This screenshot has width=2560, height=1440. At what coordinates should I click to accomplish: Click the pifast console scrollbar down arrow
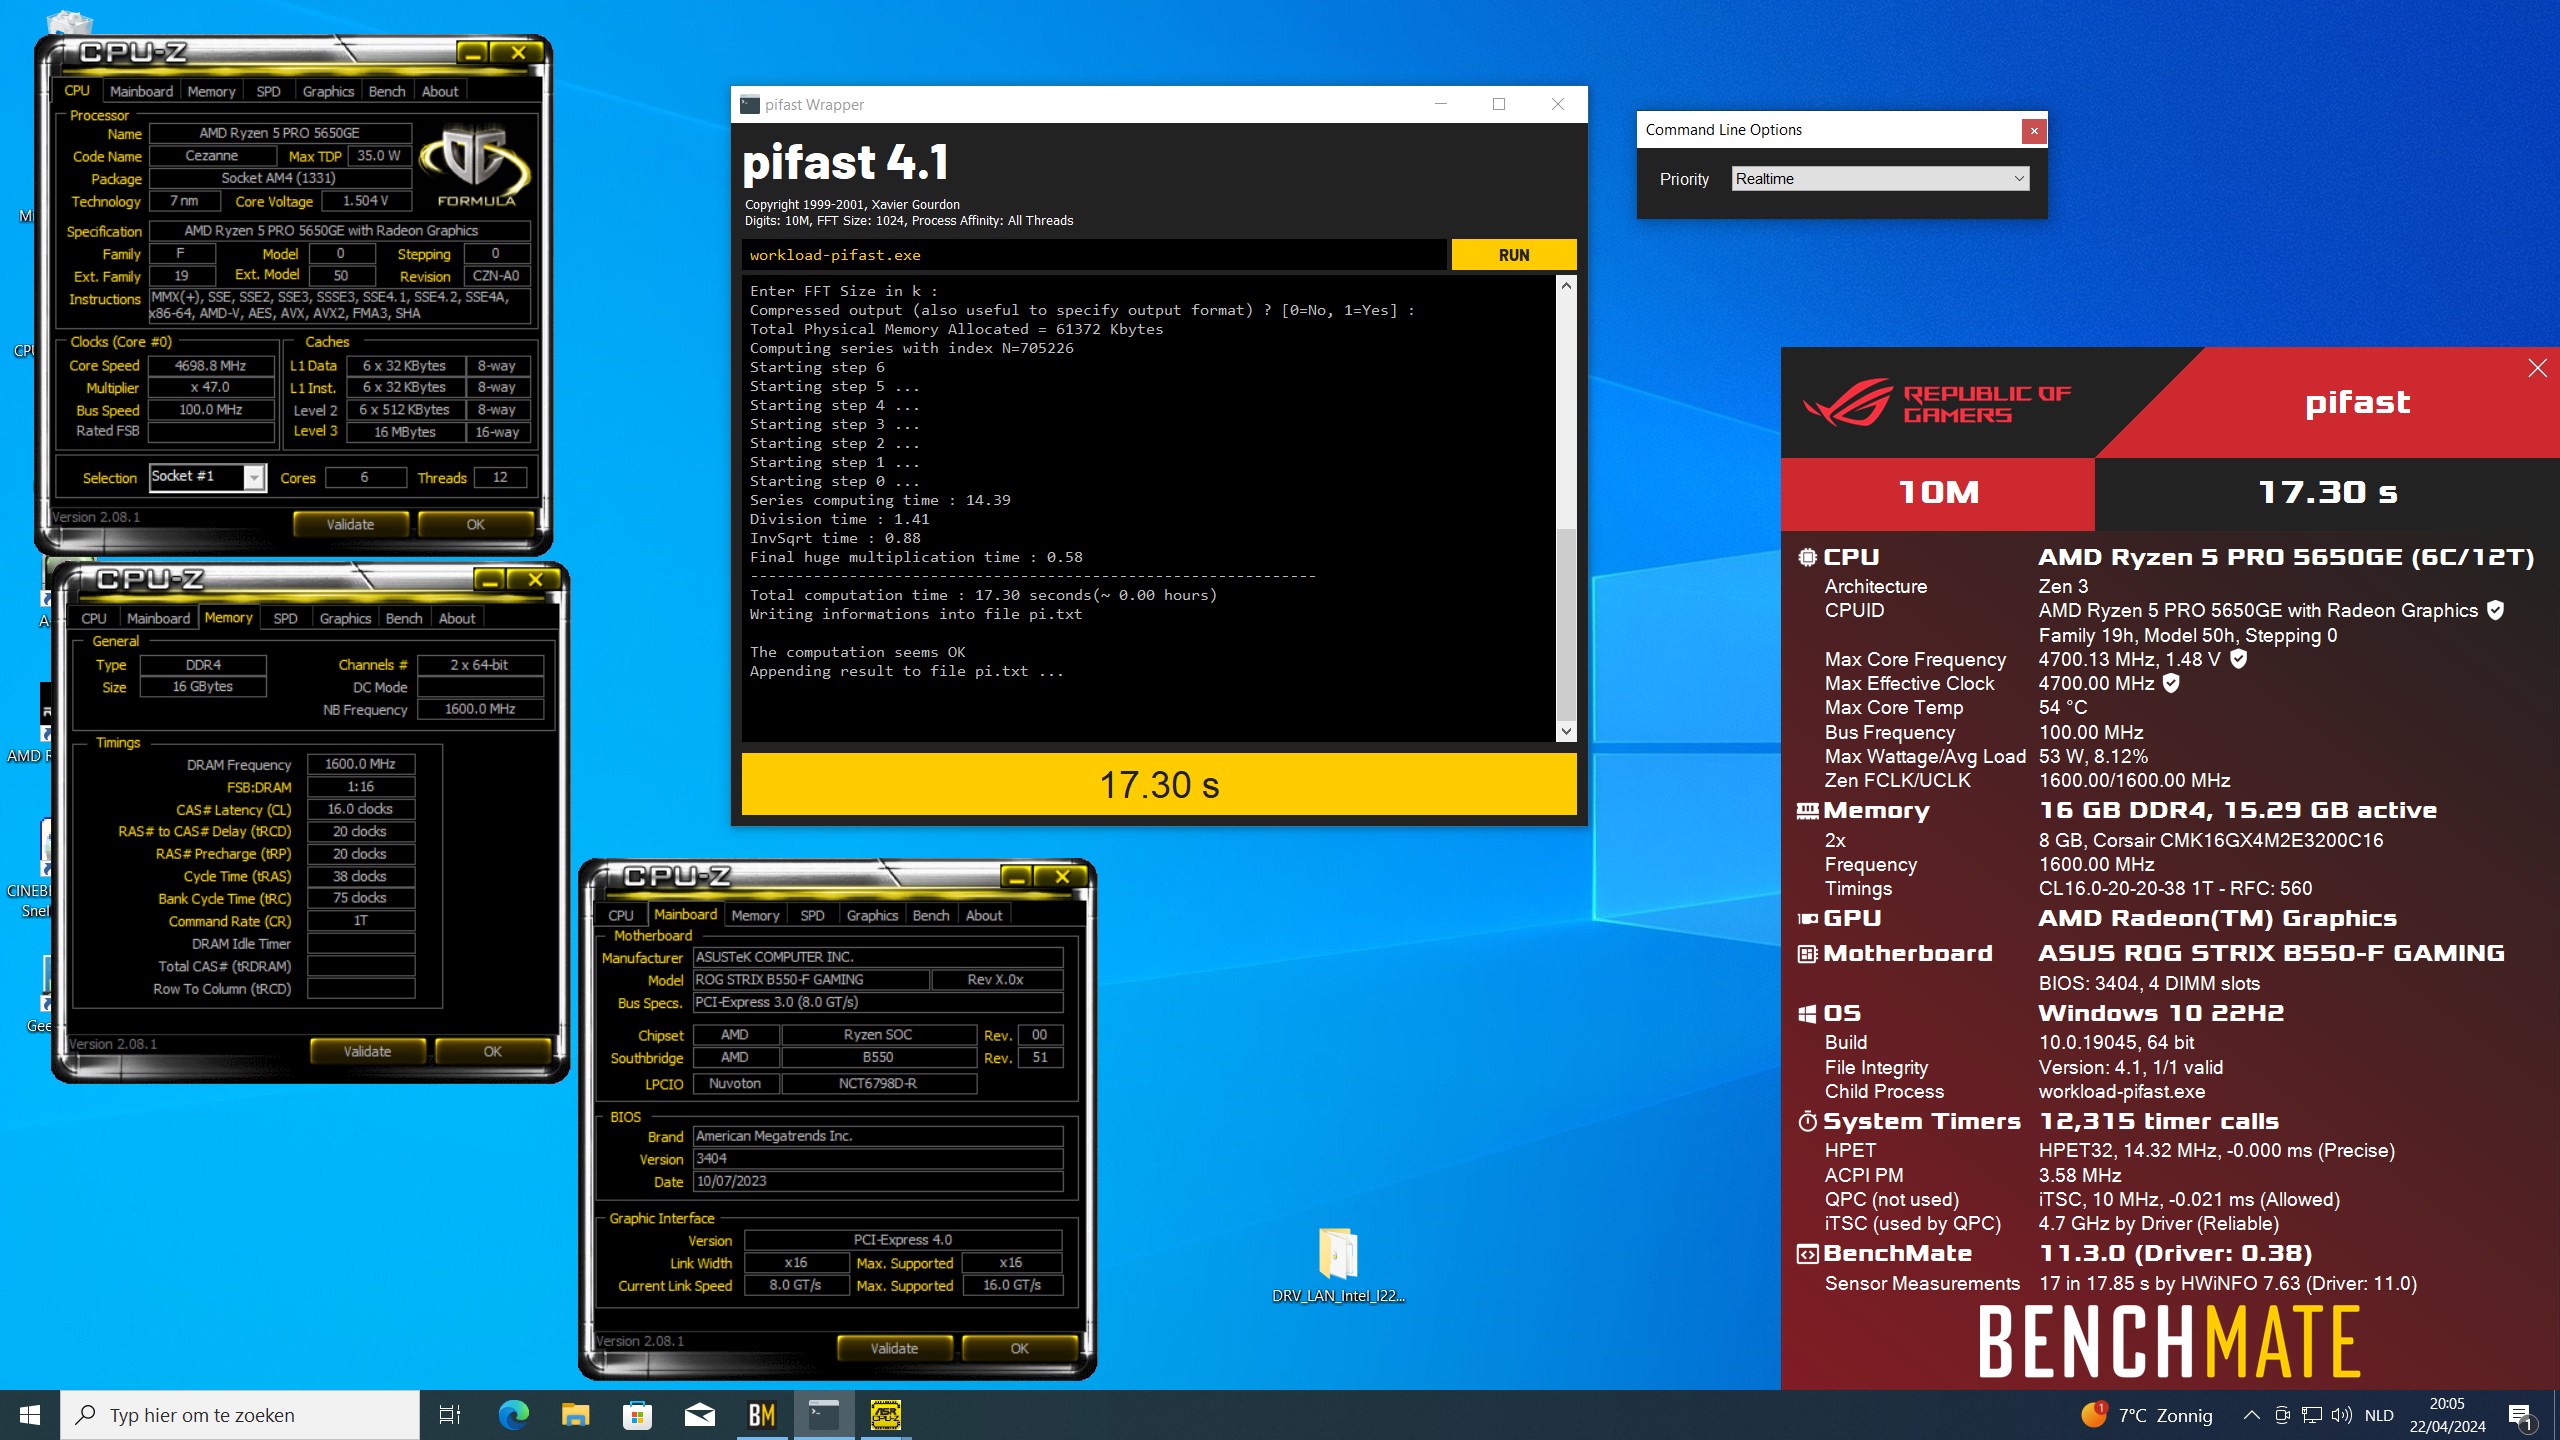pyautogui.click(x=1567, y=731)
